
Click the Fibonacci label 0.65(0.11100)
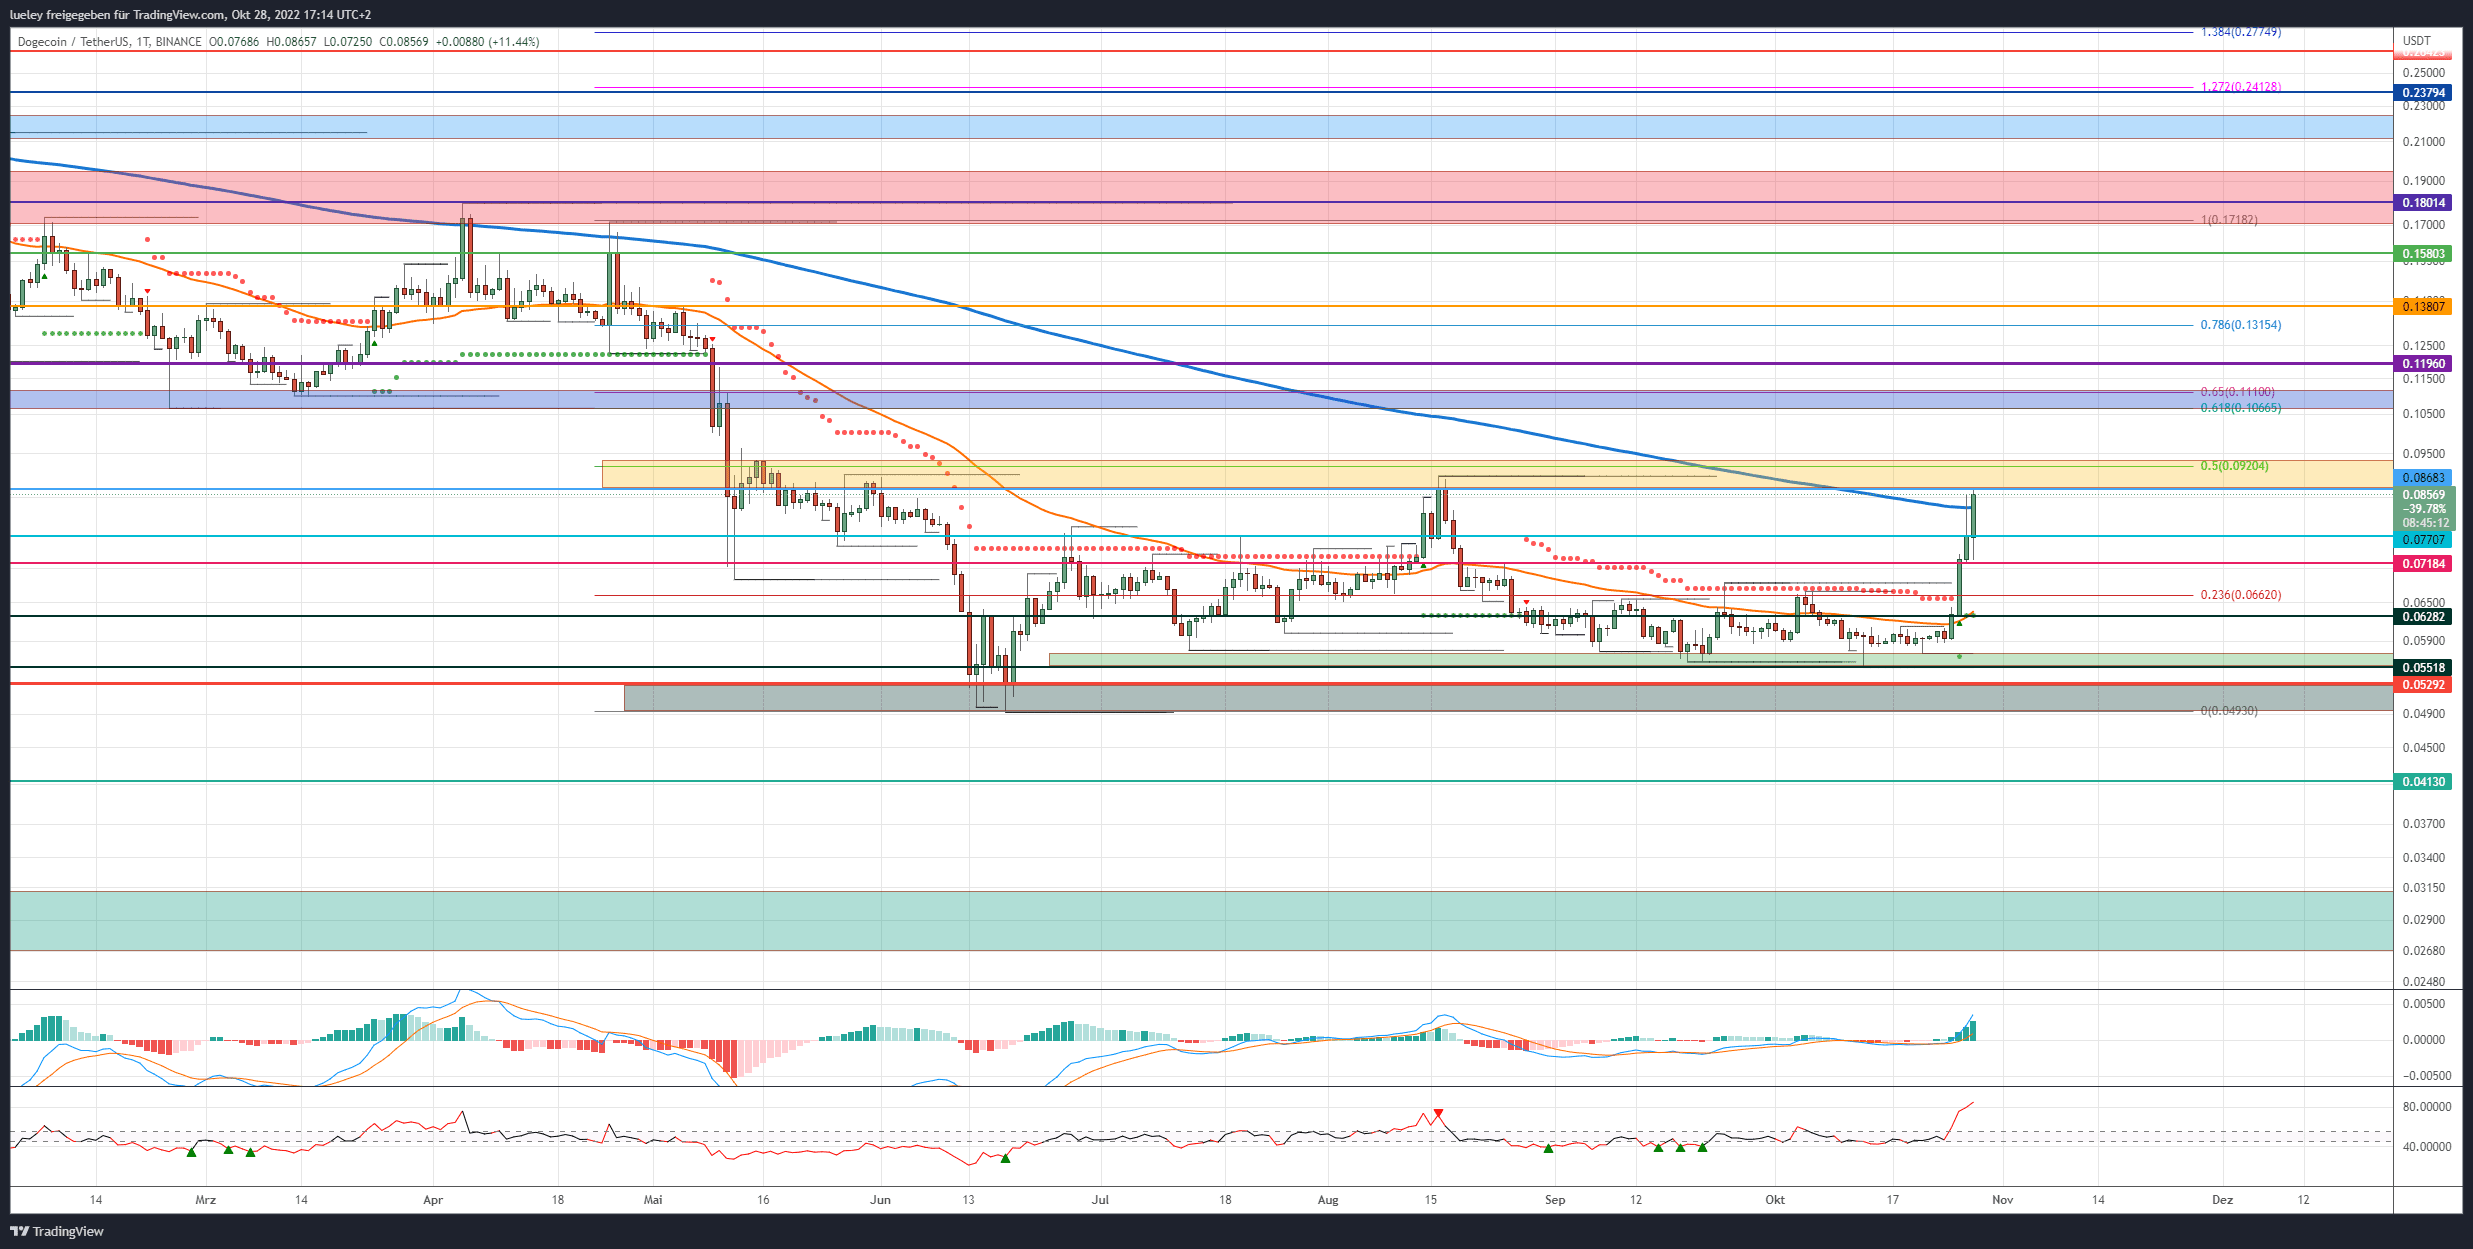[x=2237, y=393]
